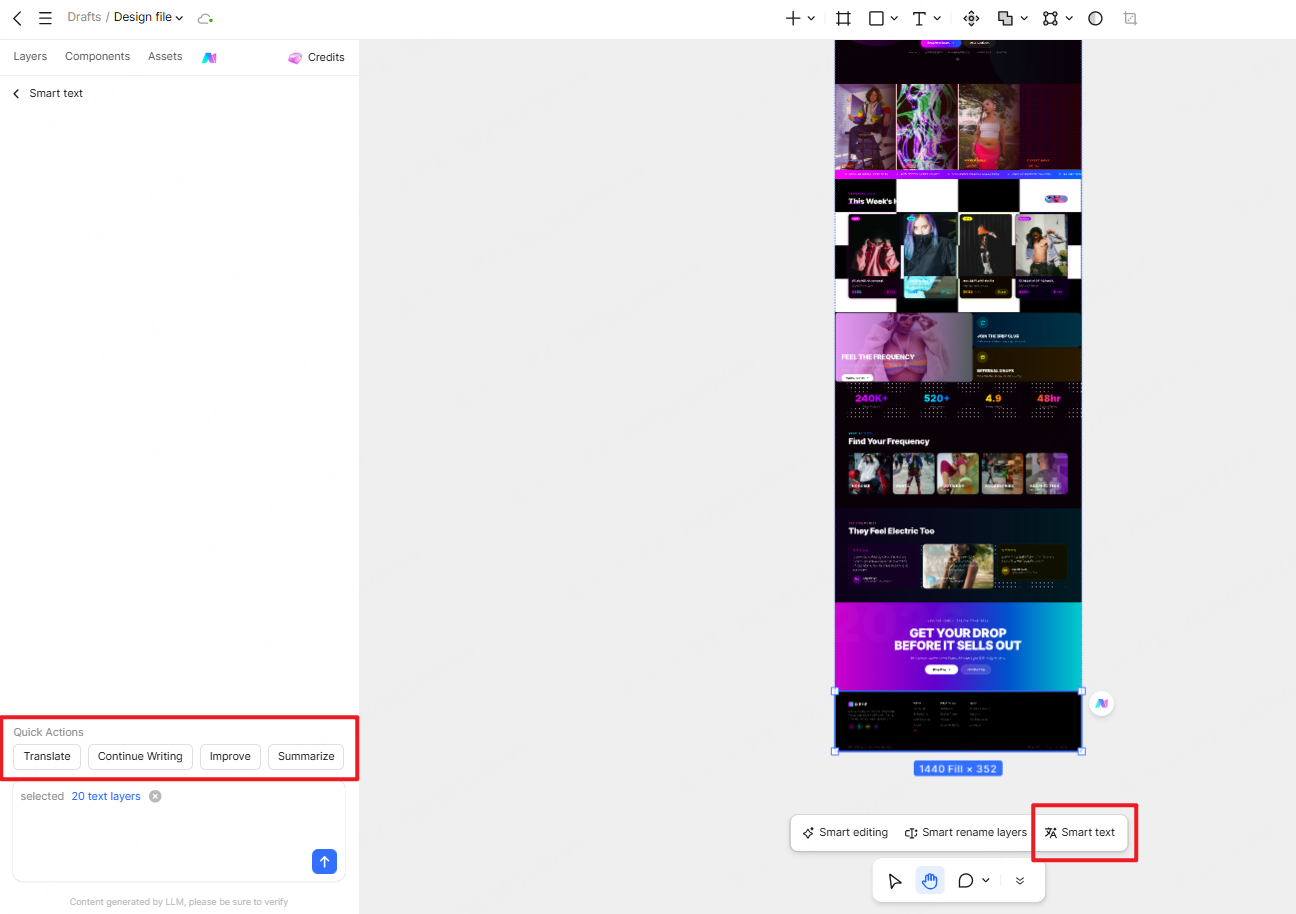
Task: Switch to the Components tab
Action: coord(97,57)
